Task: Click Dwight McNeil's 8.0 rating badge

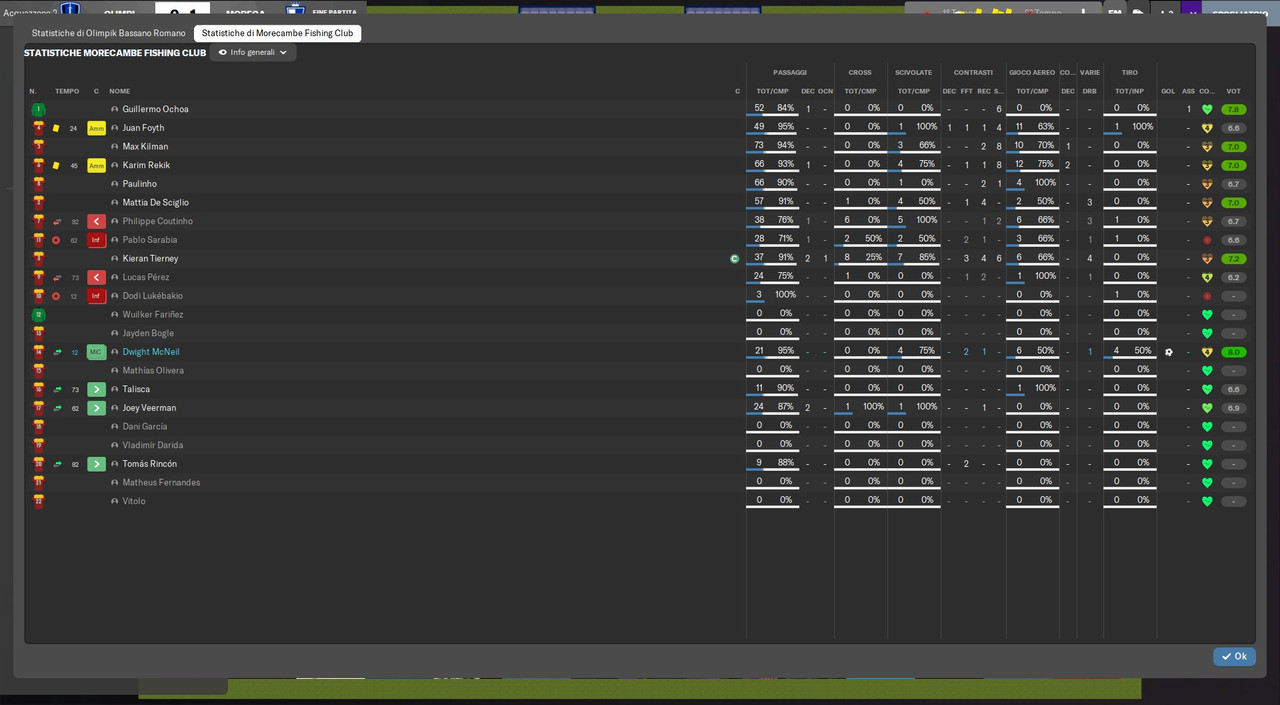Action: coord(1234,352)
